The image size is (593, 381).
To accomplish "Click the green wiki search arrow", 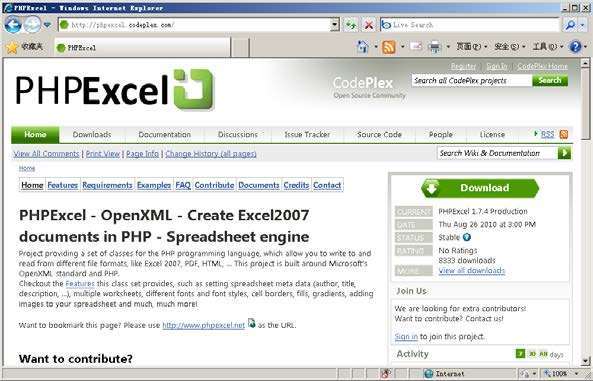I will click(x=564, y=153).
